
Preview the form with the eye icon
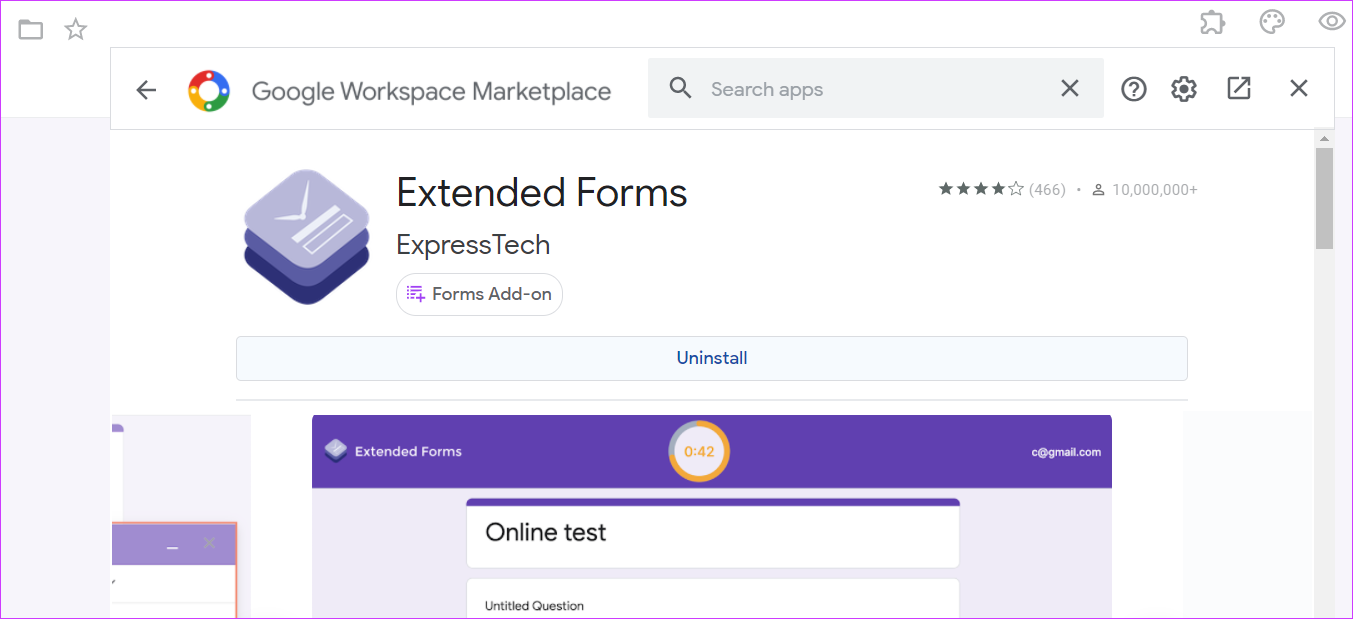(1332, 22)
